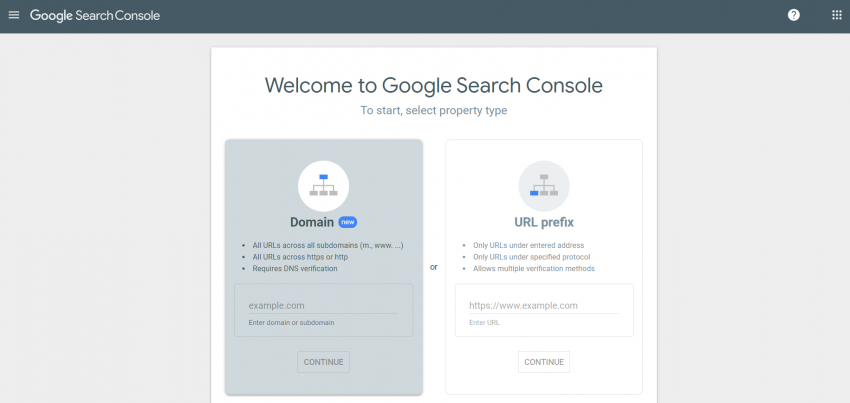Click the blue "new" badge
Viewport: 850px width, 403px height.
pos(347,222)
